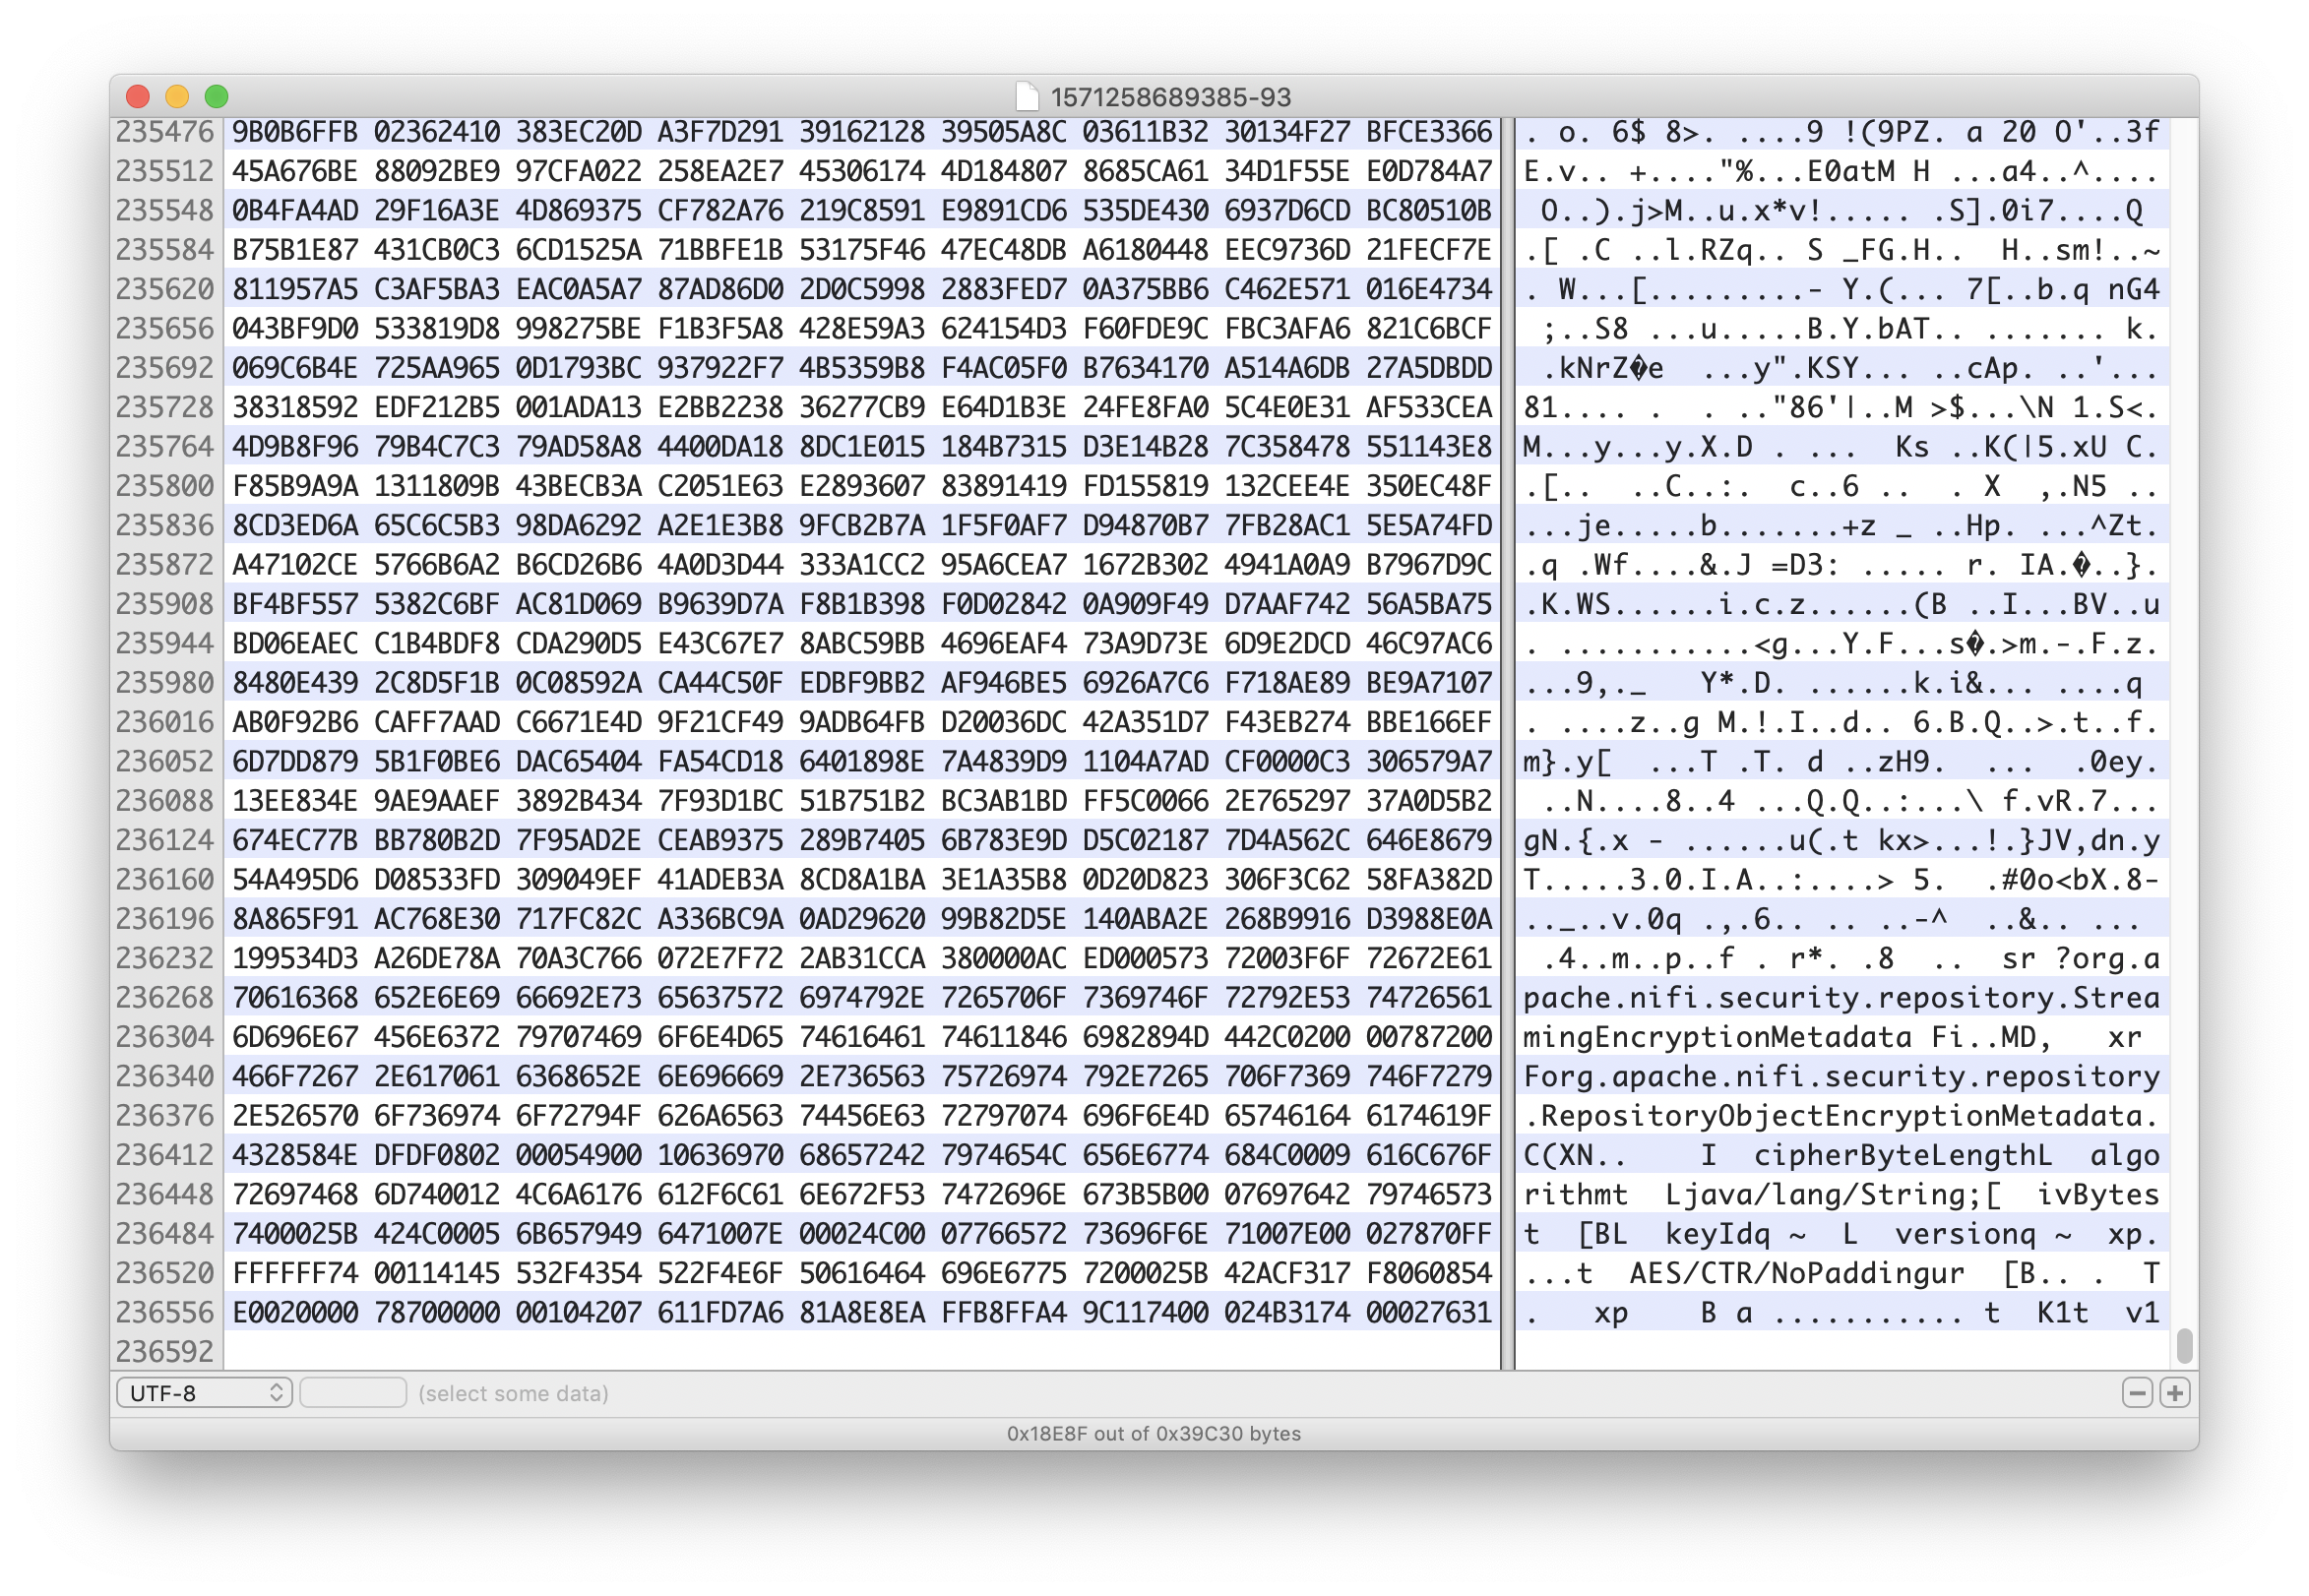Click line number 236232 in the gutter
The width and height of the screenshot is (2309, 1596).
165,958
